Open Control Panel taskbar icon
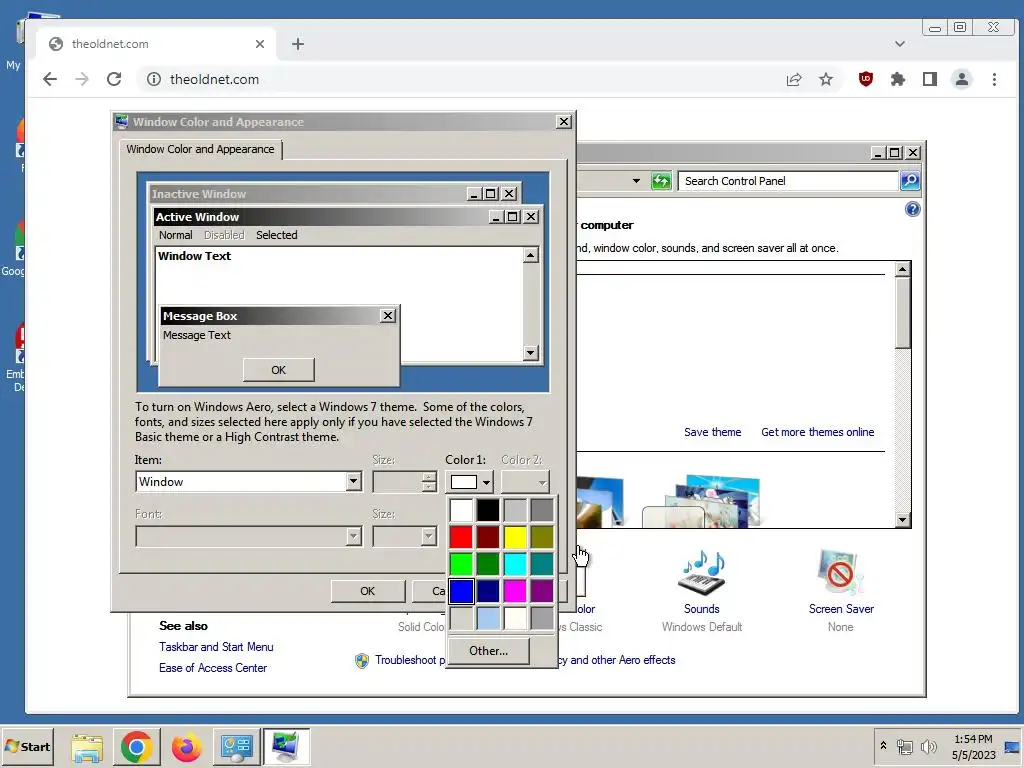Screen dimensions: 1024x768 point(236,747)
